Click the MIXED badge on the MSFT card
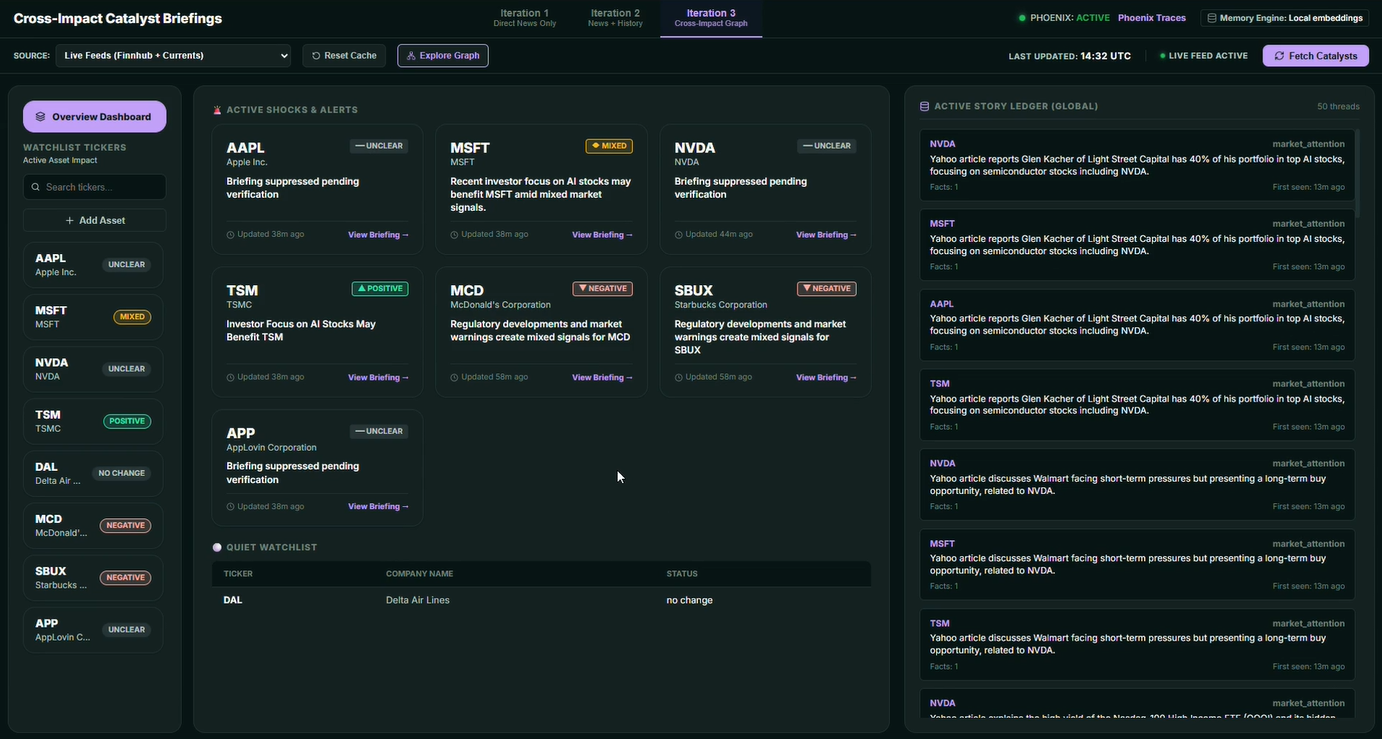The height and width of the screenshot is (739, 1382). click(x=609, y=146)
